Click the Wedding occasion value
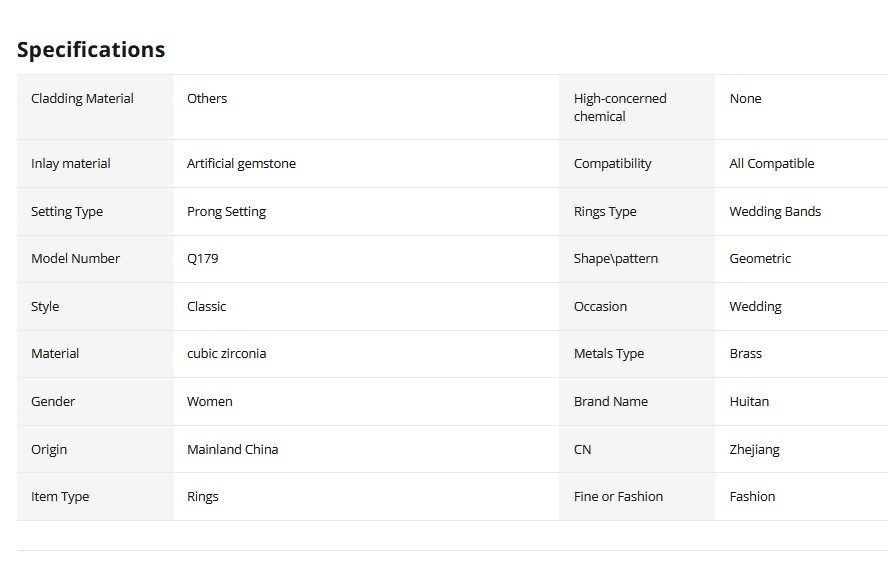888x574 pixels. tap(755, 306)
